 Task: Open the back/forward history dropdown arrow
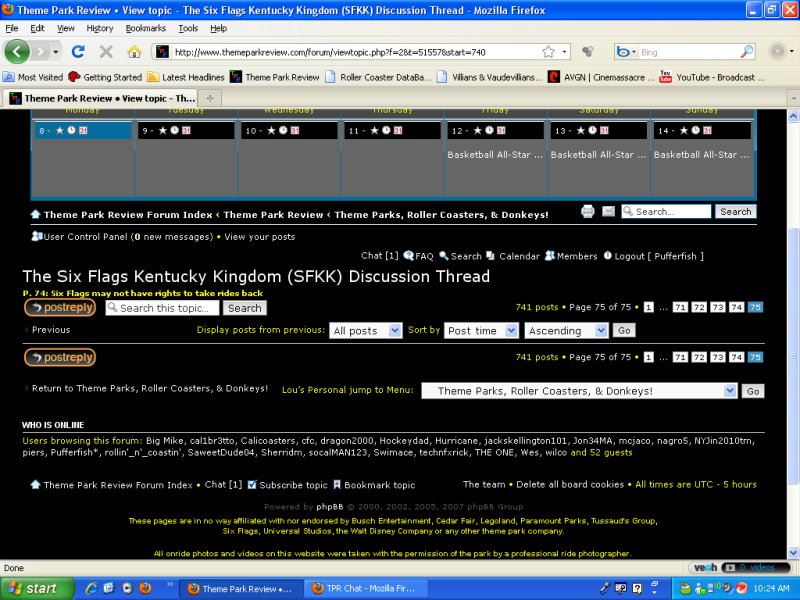coord(56,52)
